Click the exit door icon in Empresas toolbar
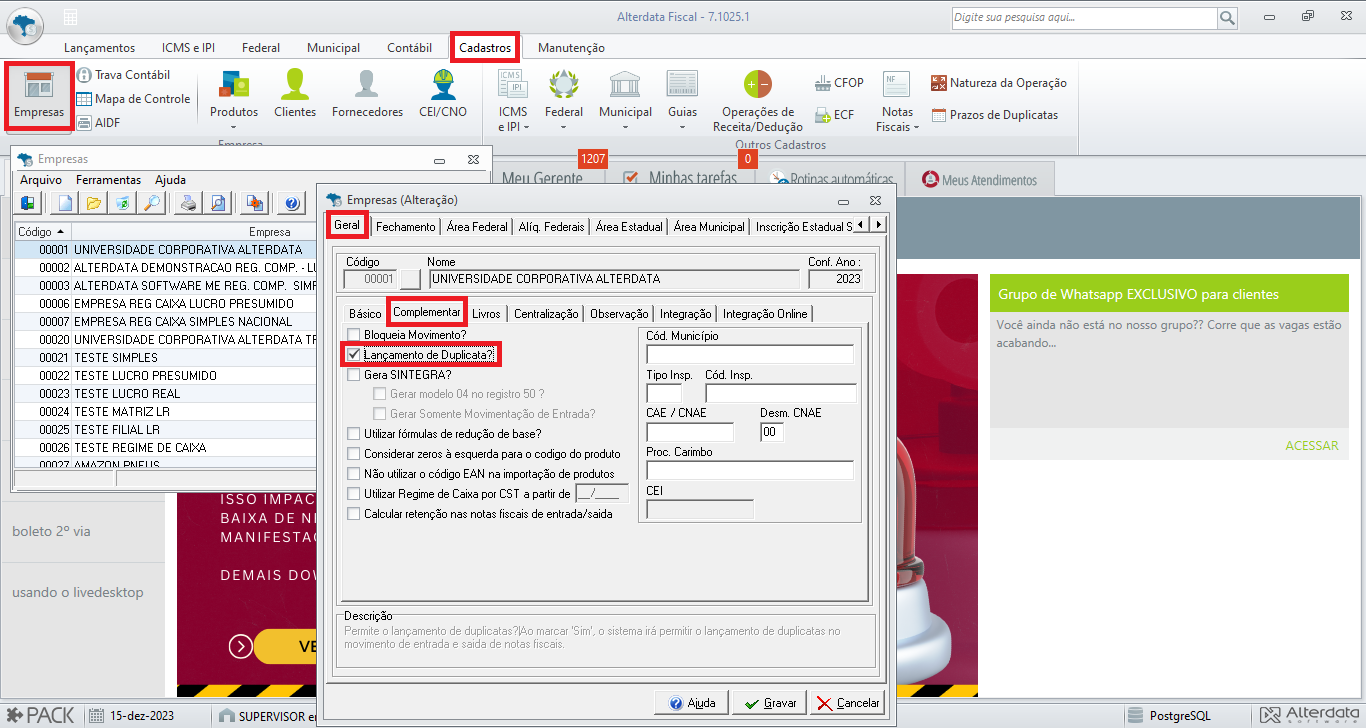Image resolution: width=1366 pixels, height=728 pixels. (28, 203)
